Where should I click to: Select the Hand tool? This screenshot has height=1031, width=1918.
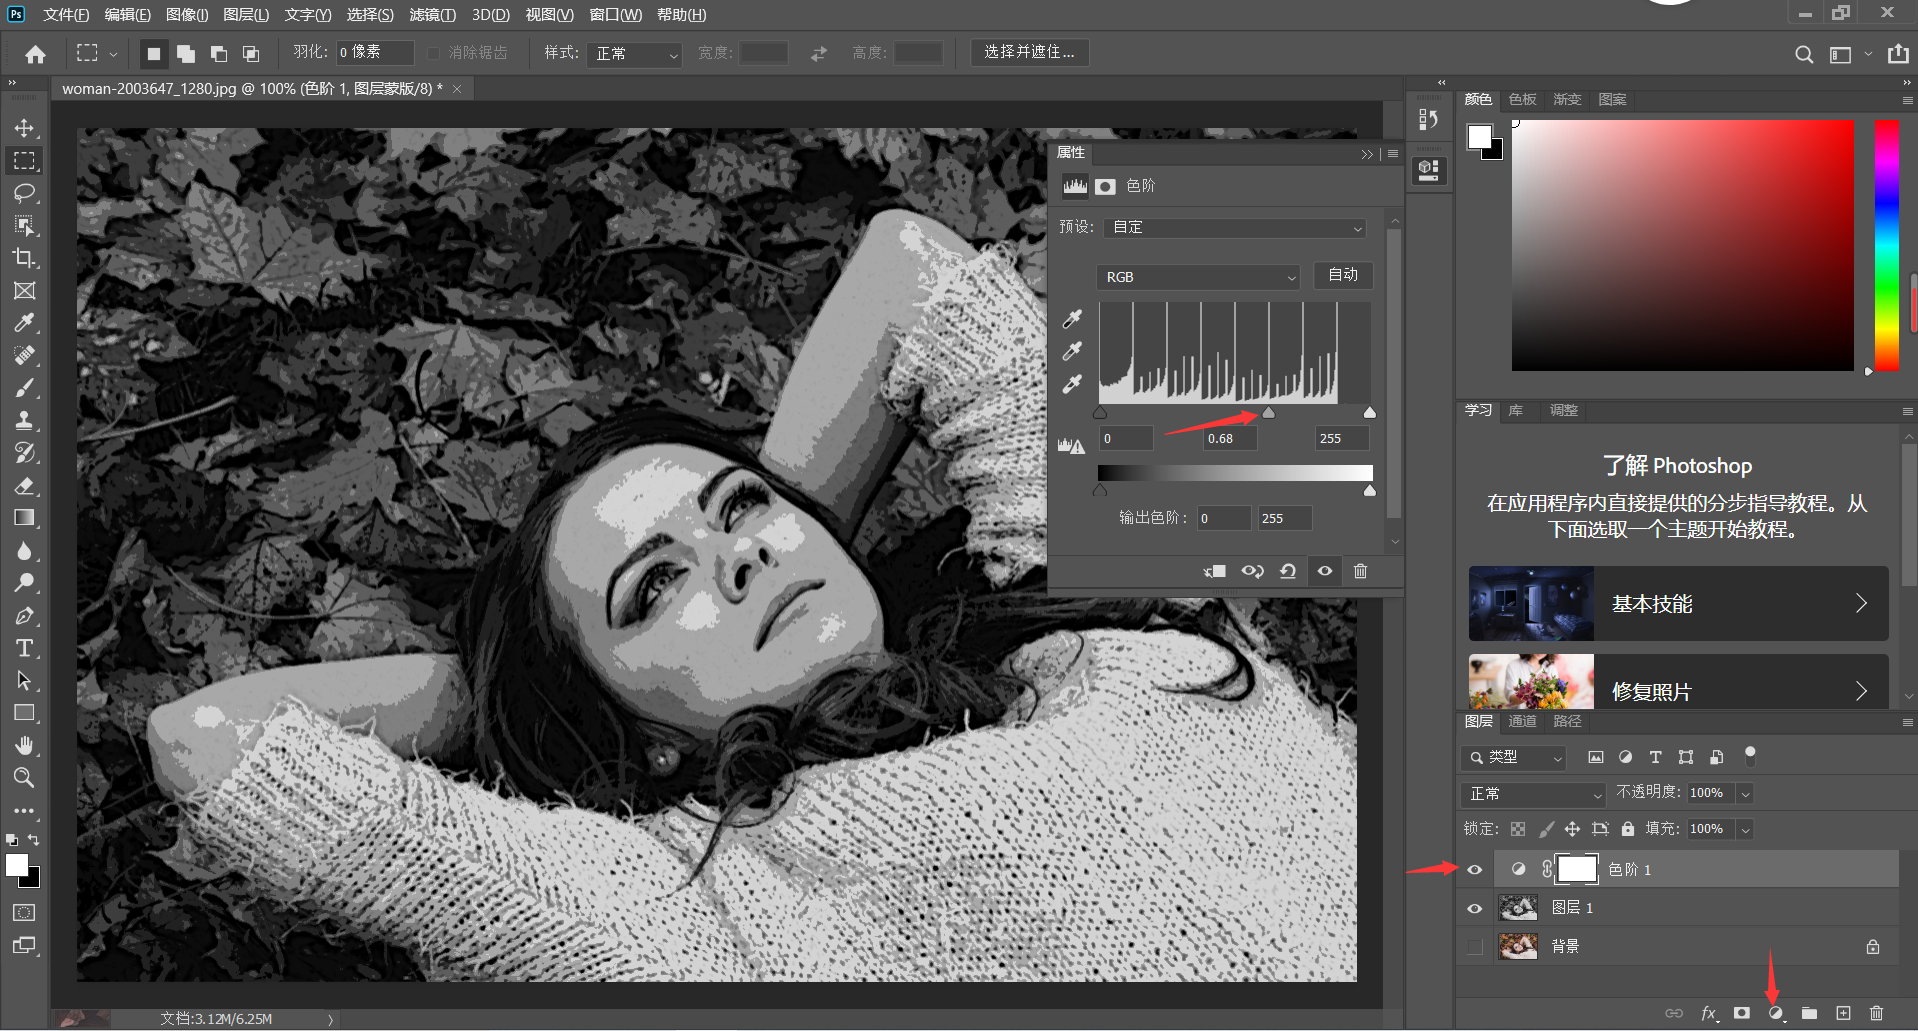pos(25,745)
